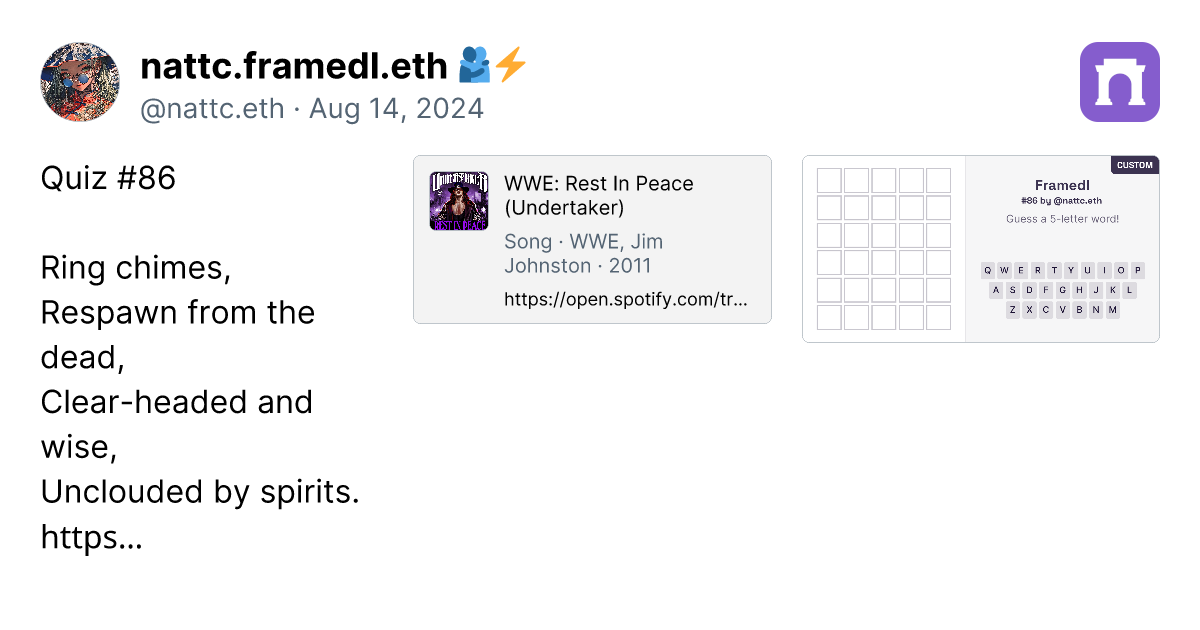Image resolution: width=1200 pixels, height=630 pixels.
Task: Click the CUSTOM badge on Framedl card
Action: 1134,165
